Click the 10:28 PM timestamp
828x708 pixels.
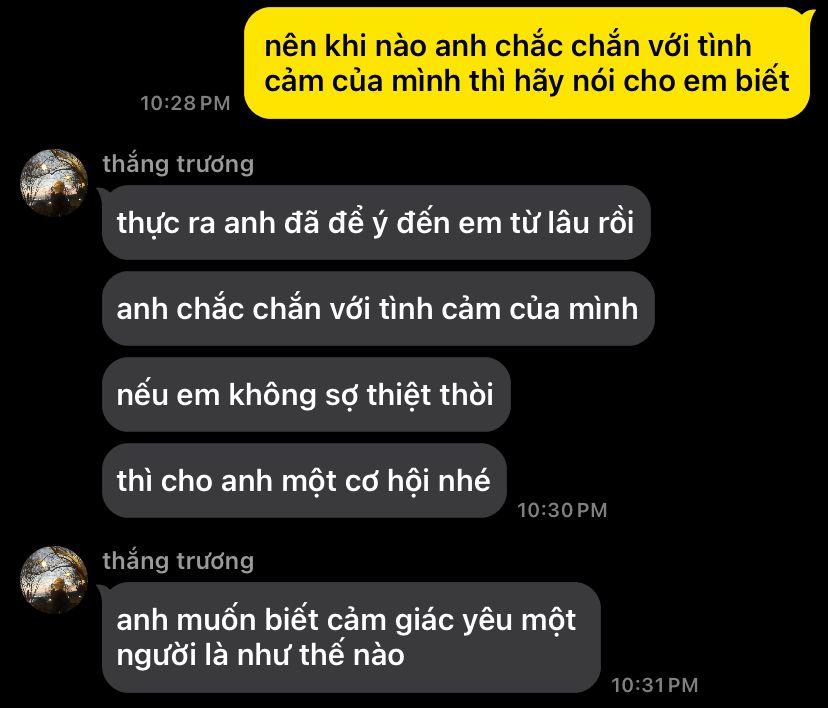coord(185,103)
